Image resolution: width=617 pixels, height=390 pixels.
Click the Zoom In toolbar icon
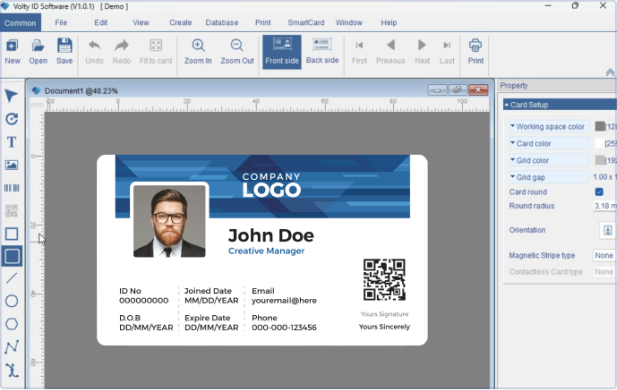tap(198, 52)
